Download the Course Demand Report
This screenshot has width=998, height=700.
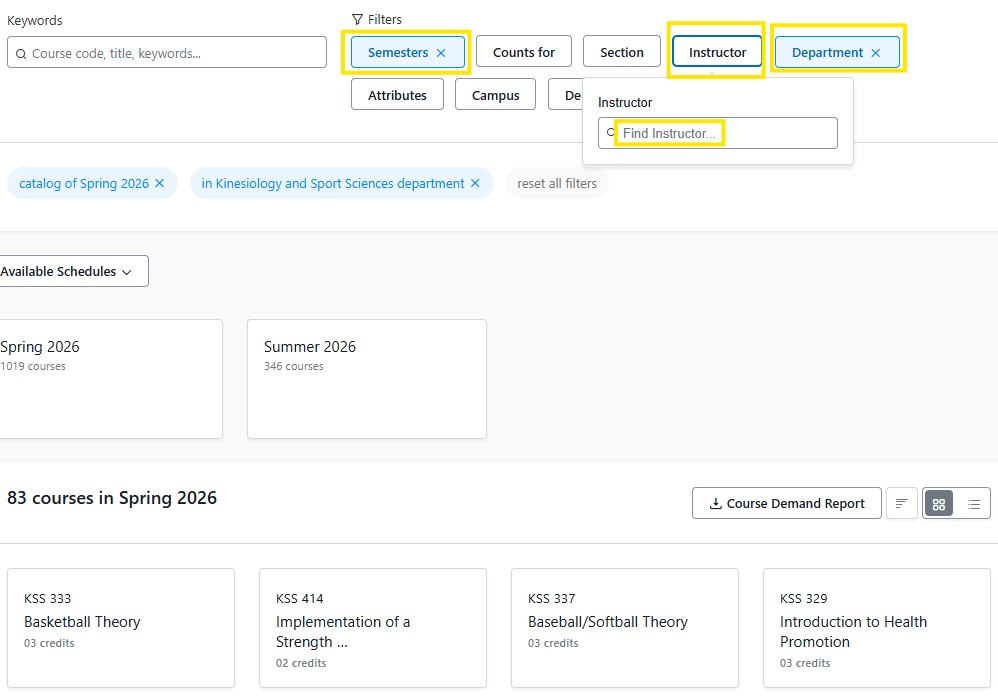click(x=787, y=503)
